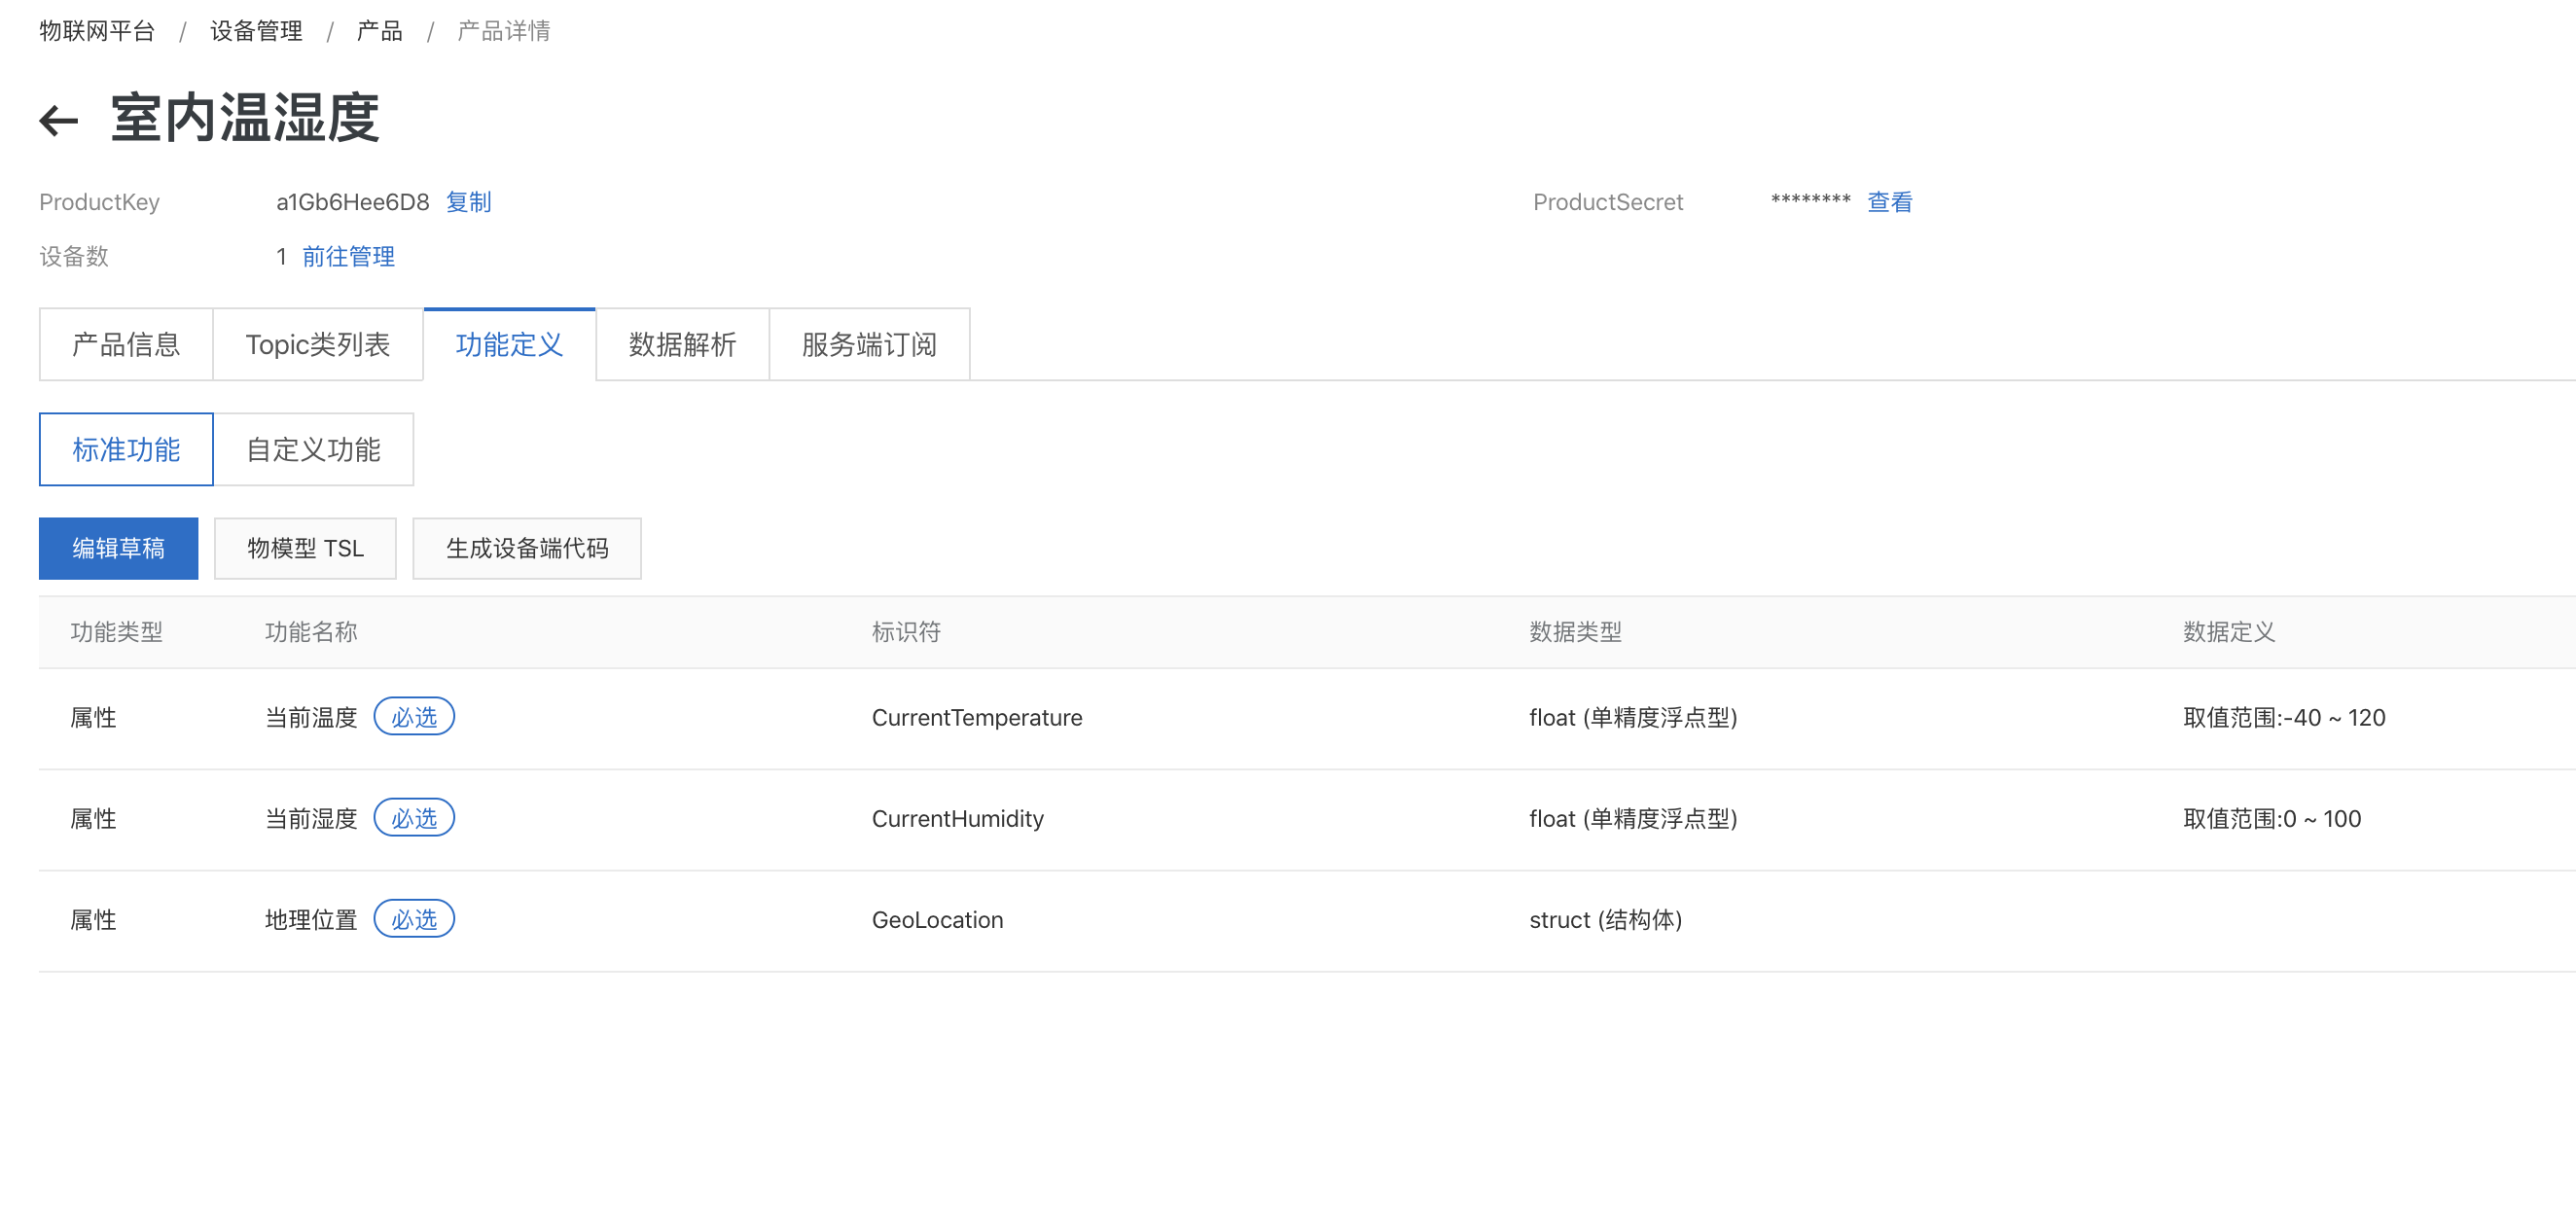The width and height of the screenshot is (2576, 1212).
Task: Copy the ProductKey via 复制 link
Action: click(468, 202)
